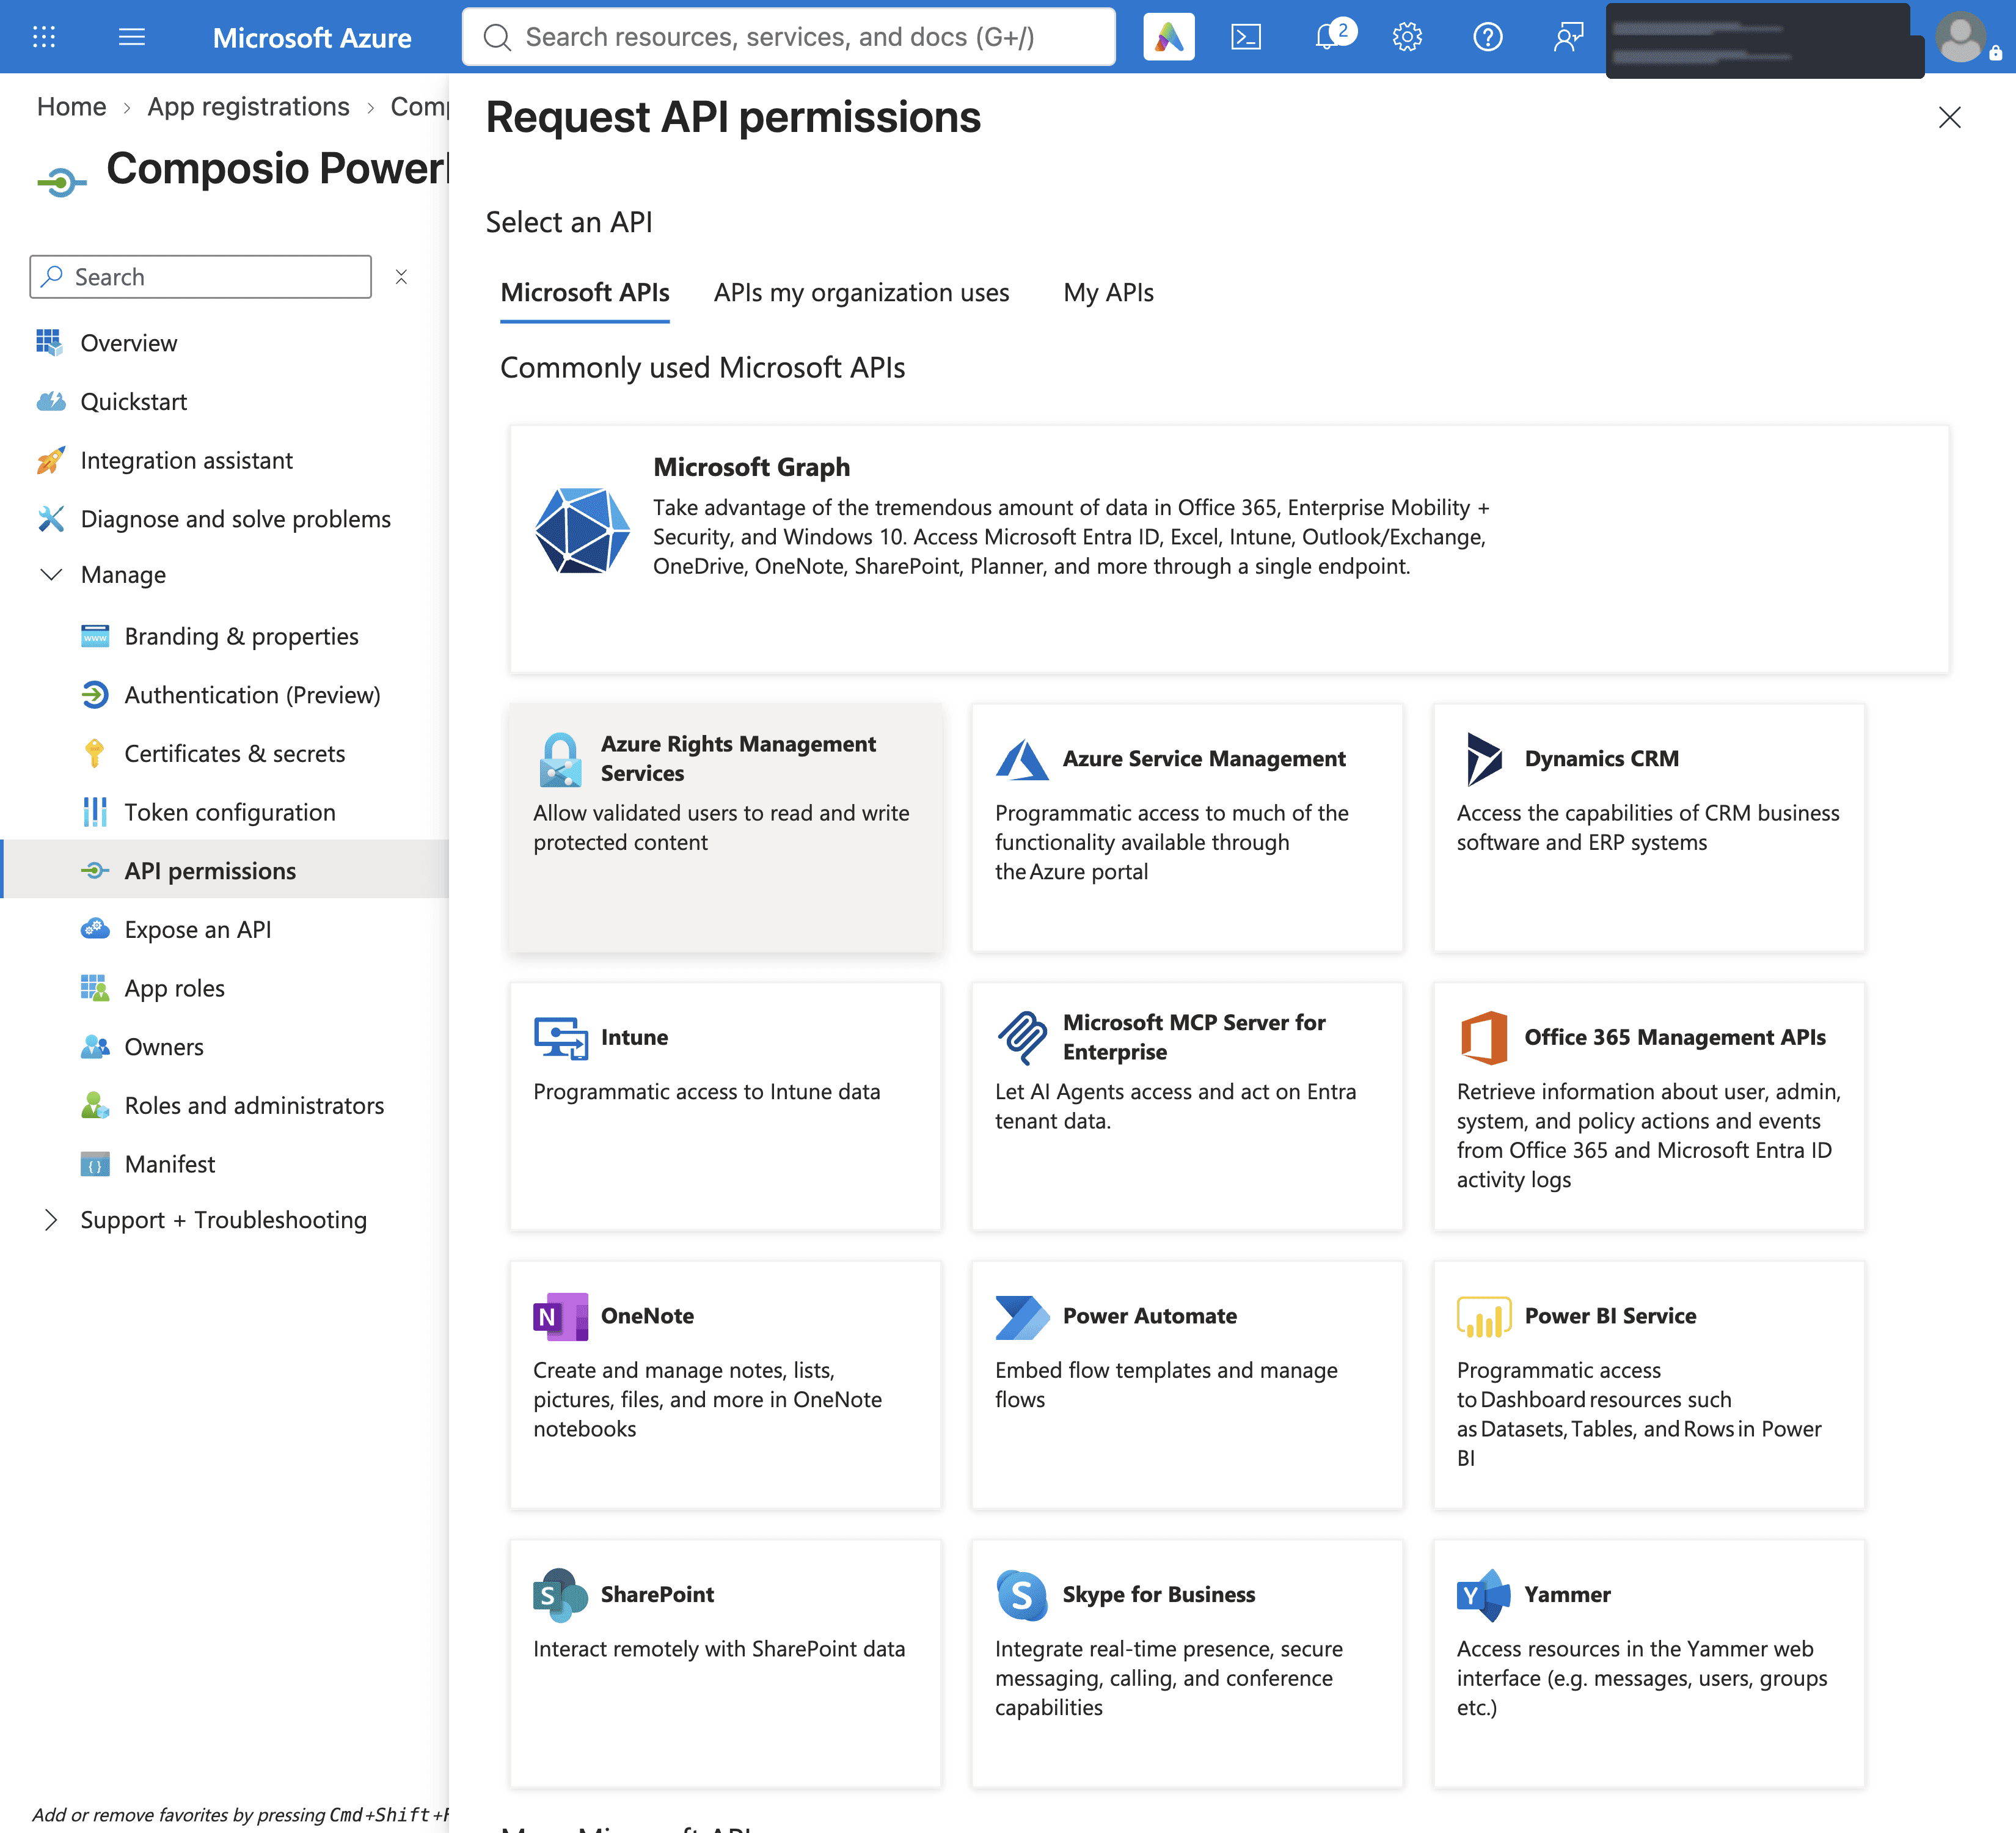Open the Manifest sidebar item
Image resolution: width=2016 pixels, height=1833 pixels.
(169, 1164)
